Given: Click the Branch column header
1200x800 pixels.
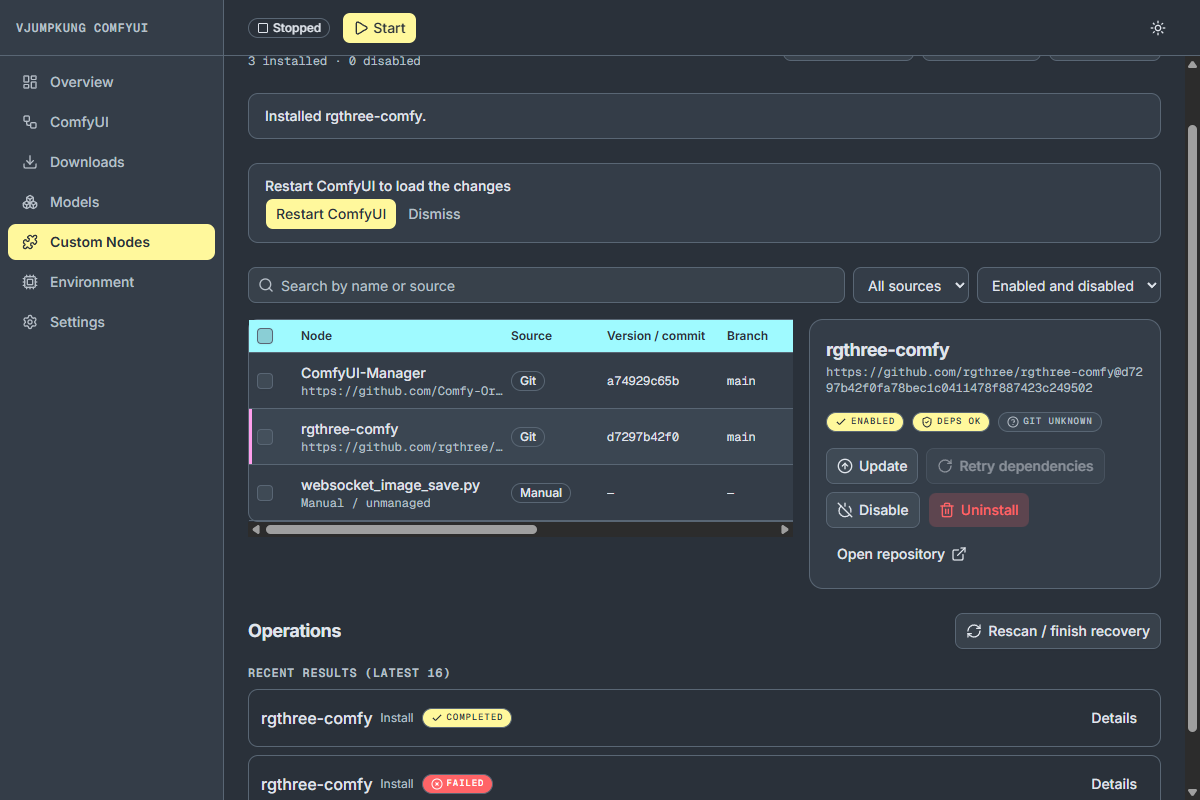Looking at the screenshot, I should coord(747,336).
